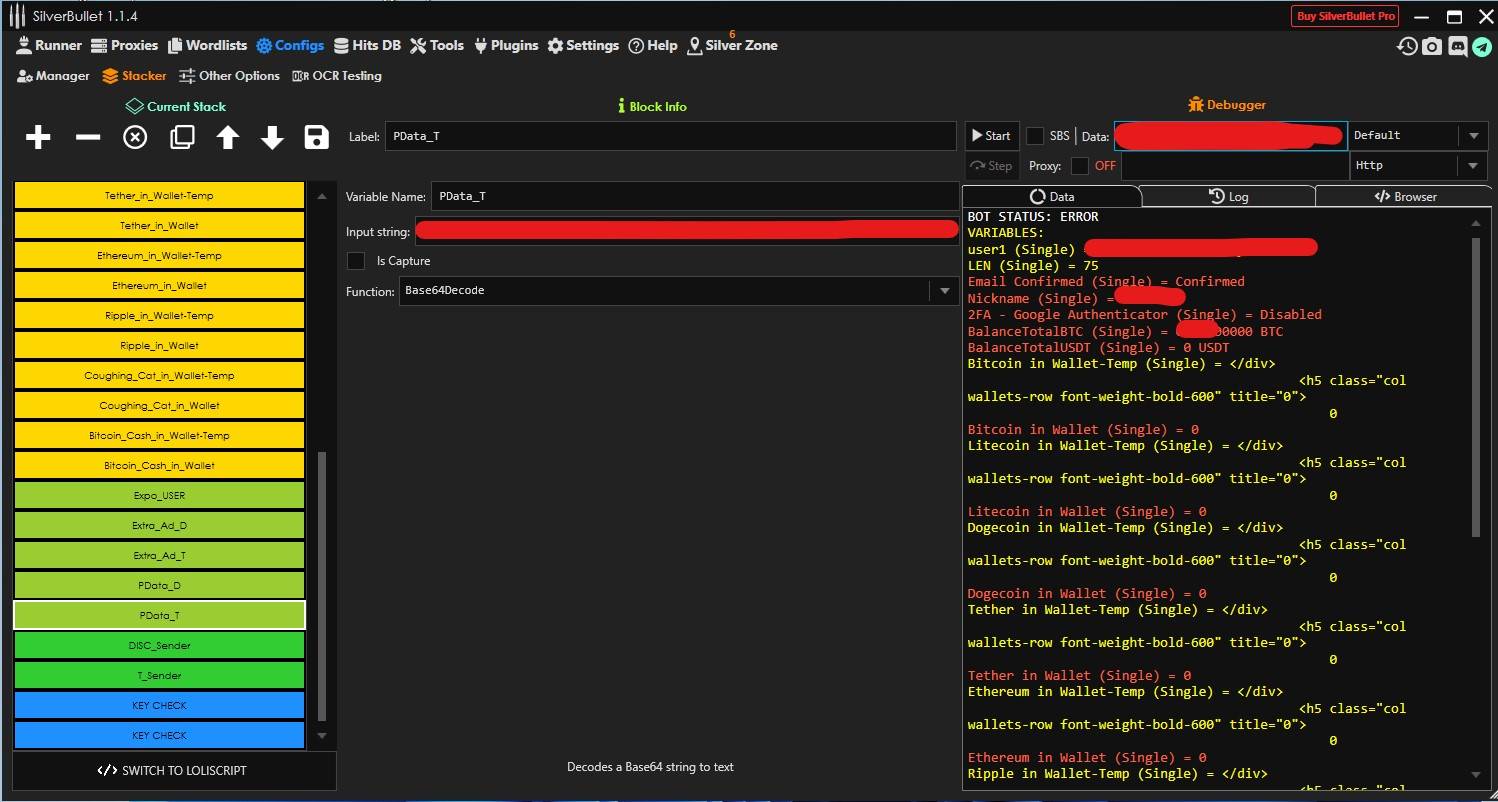Click the plus icon to add a block
The width and height of the screenshot is (1498, 802).
click(x=38, y=137)
